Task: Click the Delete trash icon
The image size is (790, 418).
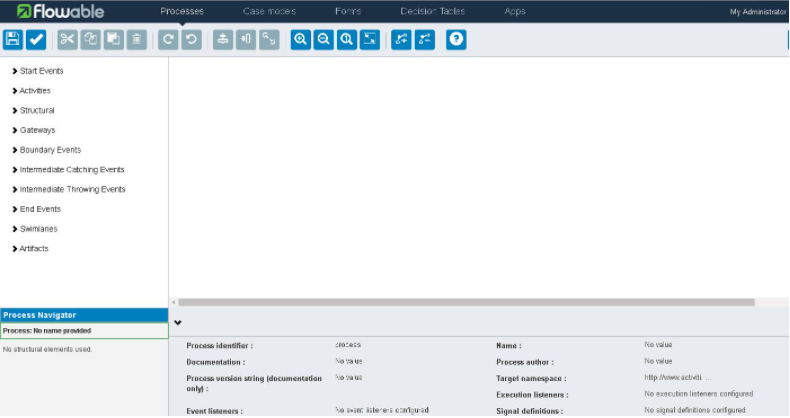Action: point(137,39)
